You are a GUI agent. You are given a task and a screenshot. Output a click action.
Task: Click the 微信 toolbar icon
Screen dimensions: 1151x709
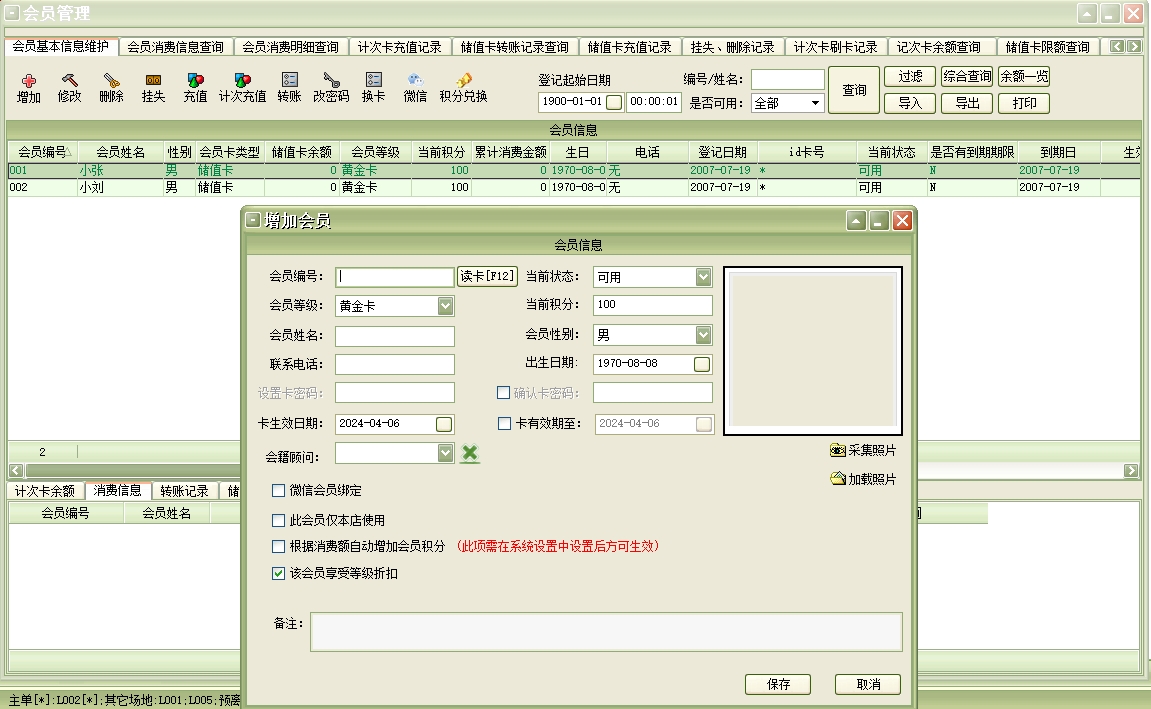(x=415, y=81)
